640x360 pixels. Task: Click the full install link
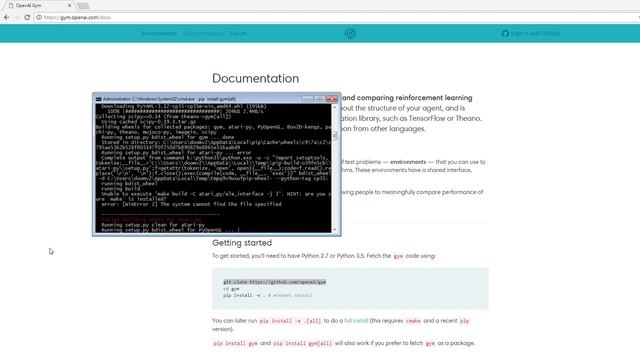356,321
